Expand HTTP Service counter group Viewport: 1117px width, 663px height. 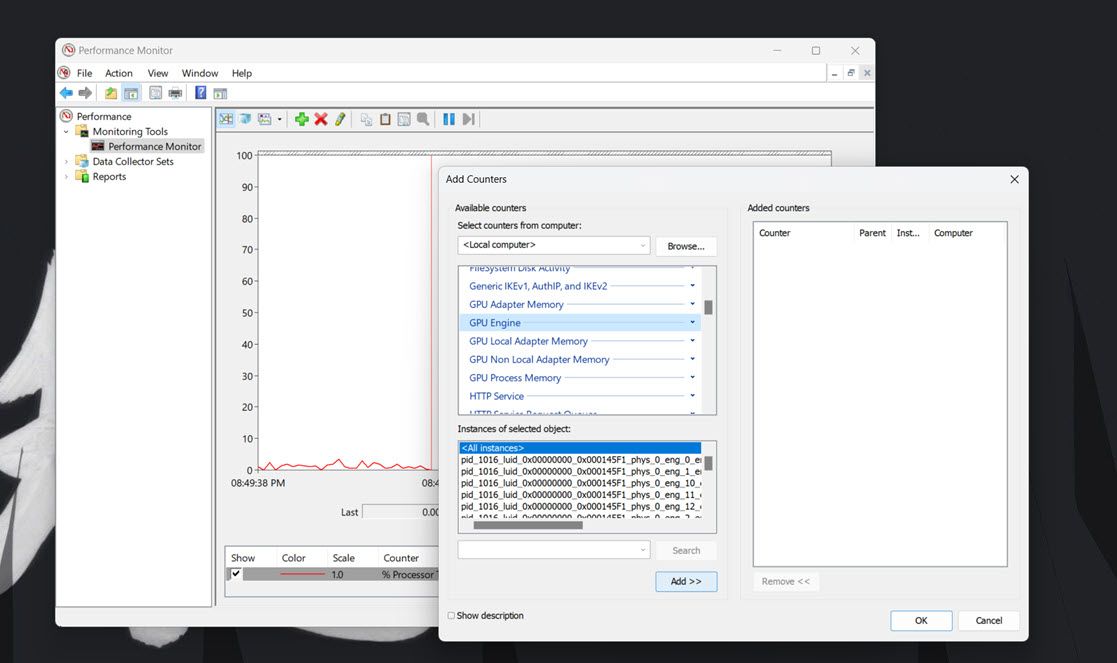[x=692, y=396]
